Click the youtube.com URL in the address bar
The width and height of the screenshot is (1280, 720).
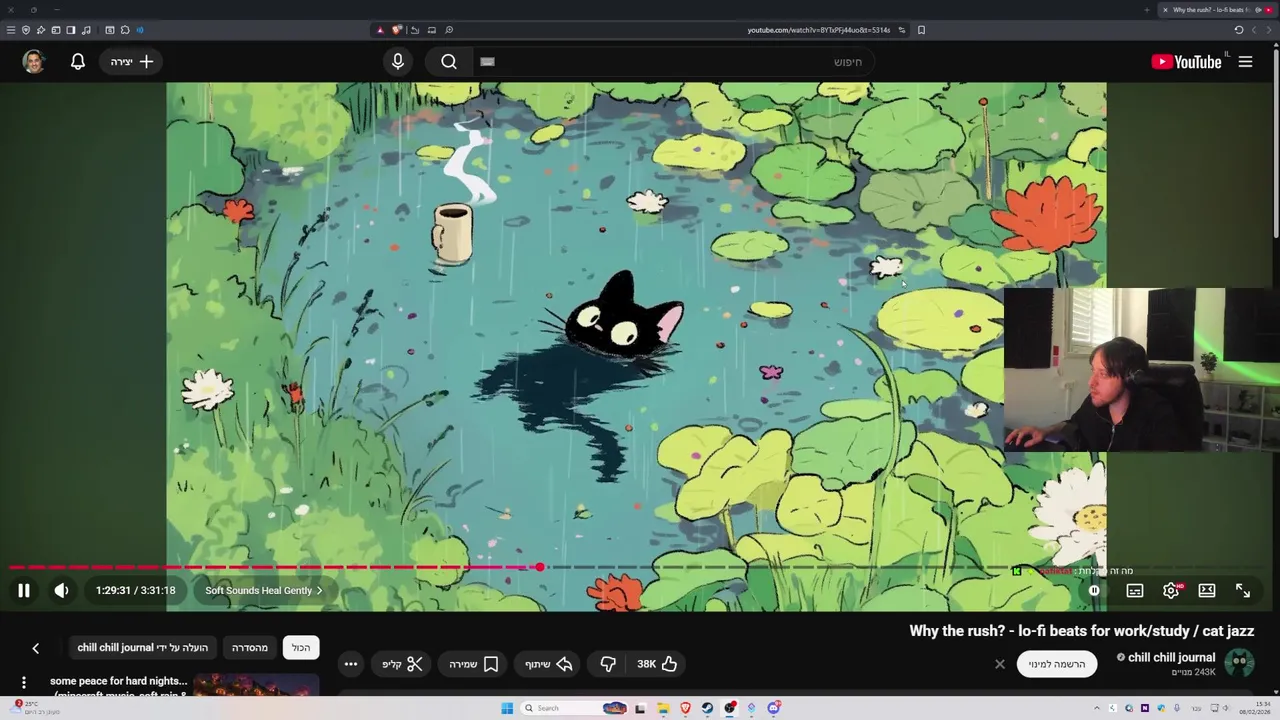818,30
